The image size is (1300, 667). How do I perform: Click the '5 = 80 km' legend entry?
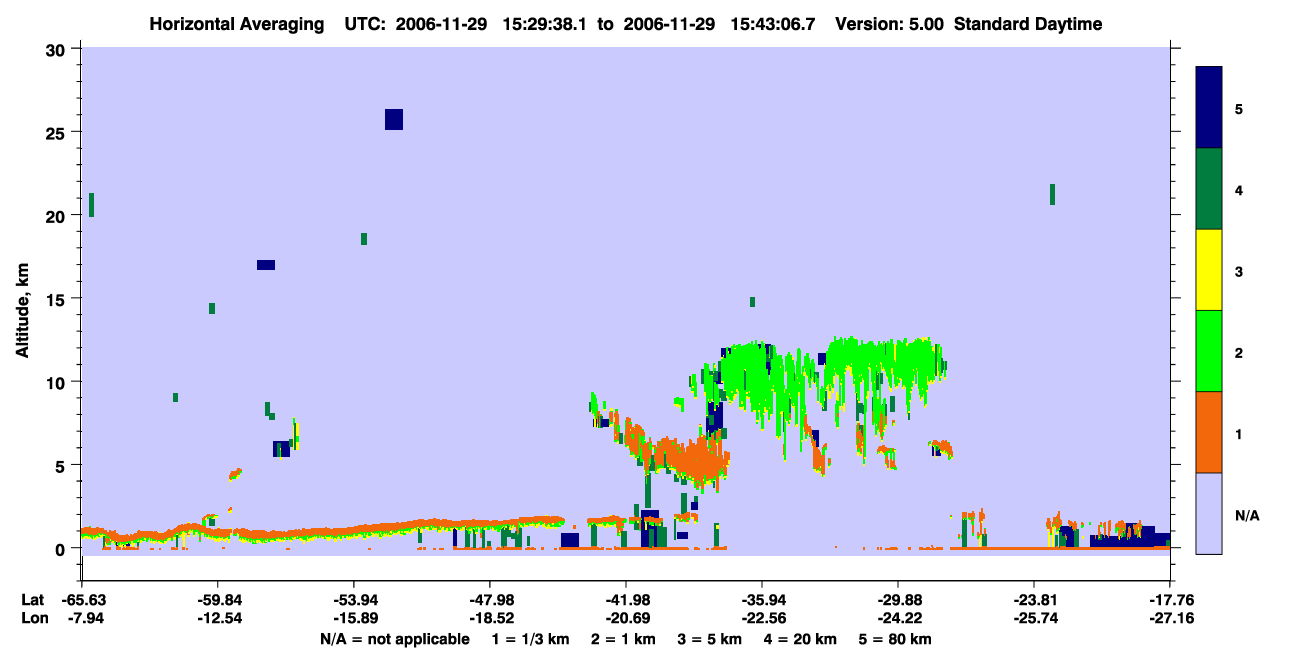(897, 639)
